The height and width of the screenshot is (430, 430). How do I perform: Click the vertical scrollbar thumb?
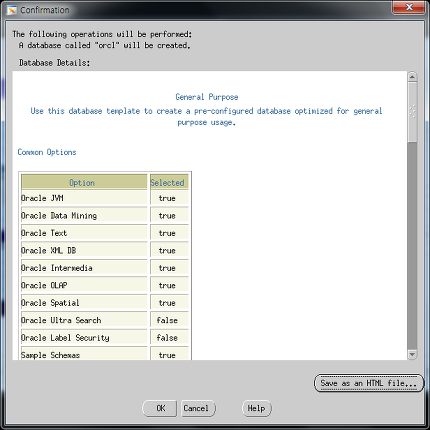coord(412,112)
